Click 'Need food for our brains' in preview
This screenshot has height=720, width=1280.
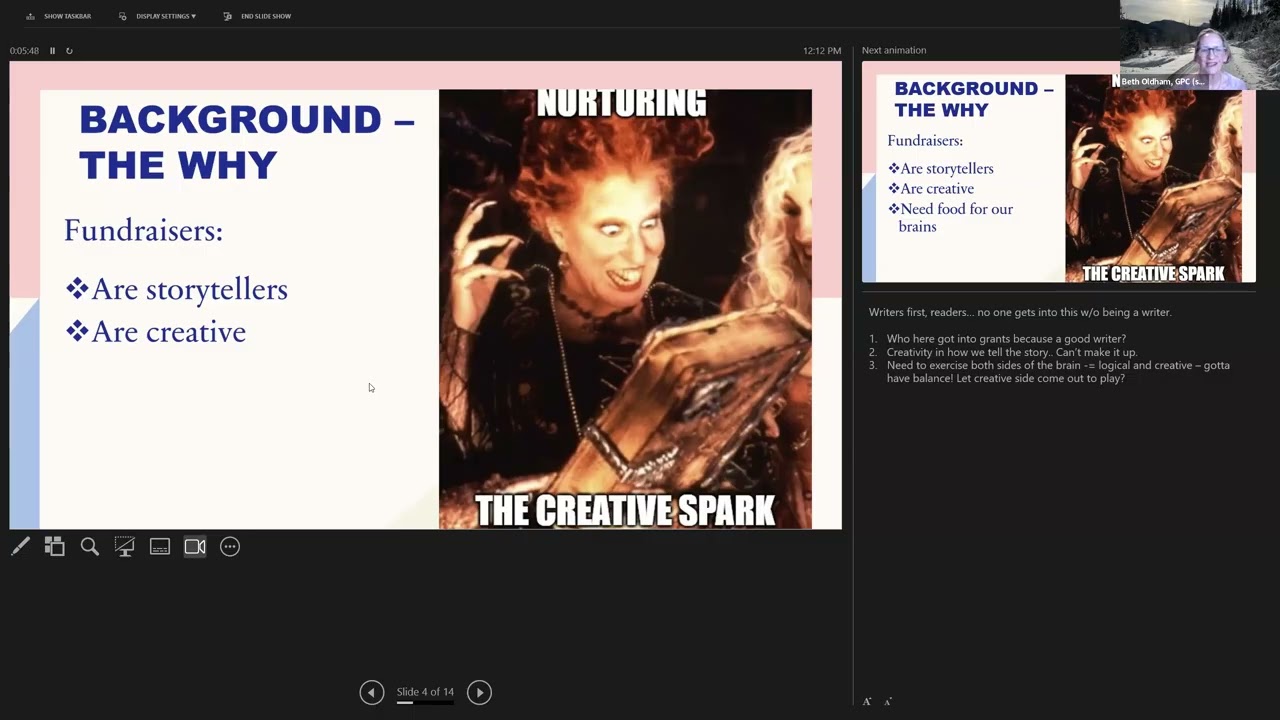tap(950, 217)
